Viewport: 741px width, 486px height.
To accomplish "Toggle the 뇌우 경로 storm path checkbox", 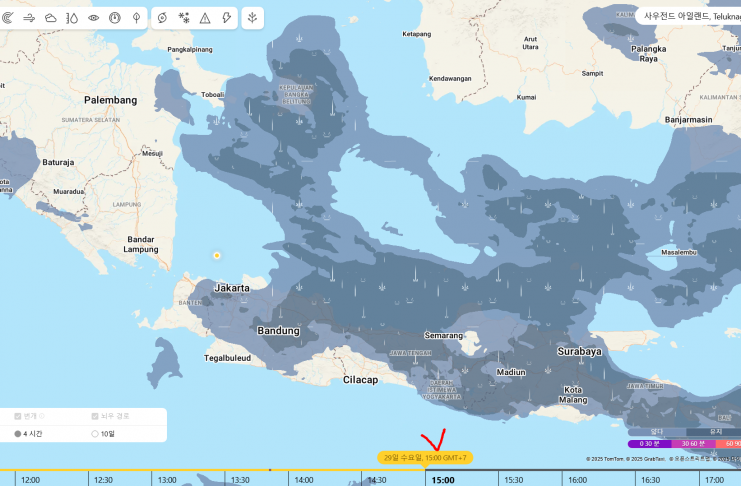I will (95, 416).
